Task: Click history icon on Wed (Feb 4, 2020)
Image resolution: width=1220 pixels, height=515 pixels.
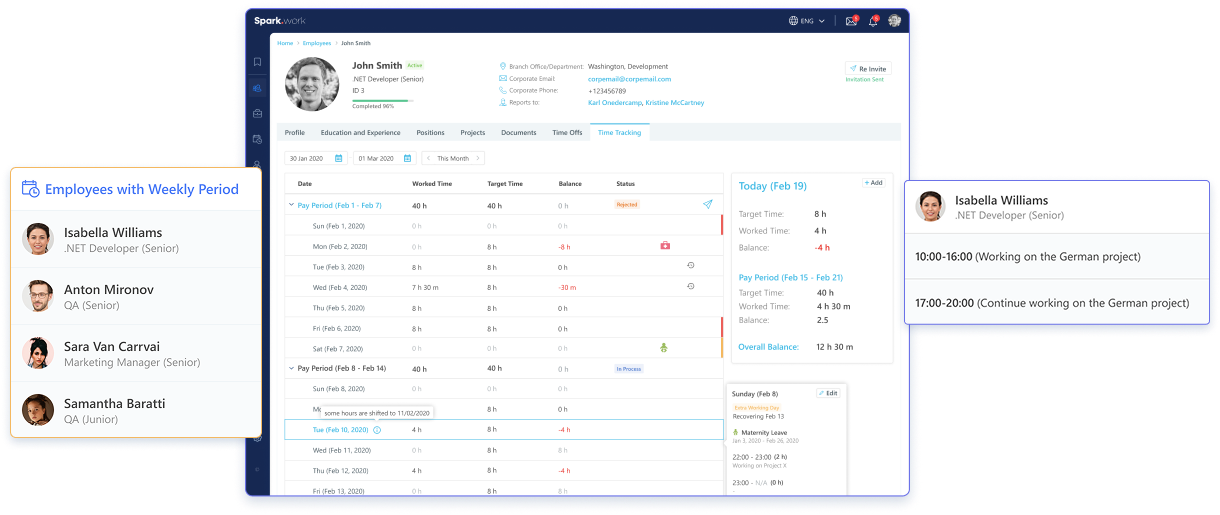Action: coord(690,286)
